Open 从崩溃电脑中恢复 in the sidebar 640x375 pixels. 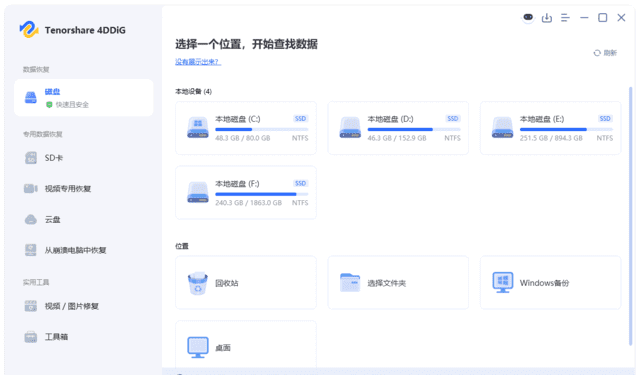[84, 250]
